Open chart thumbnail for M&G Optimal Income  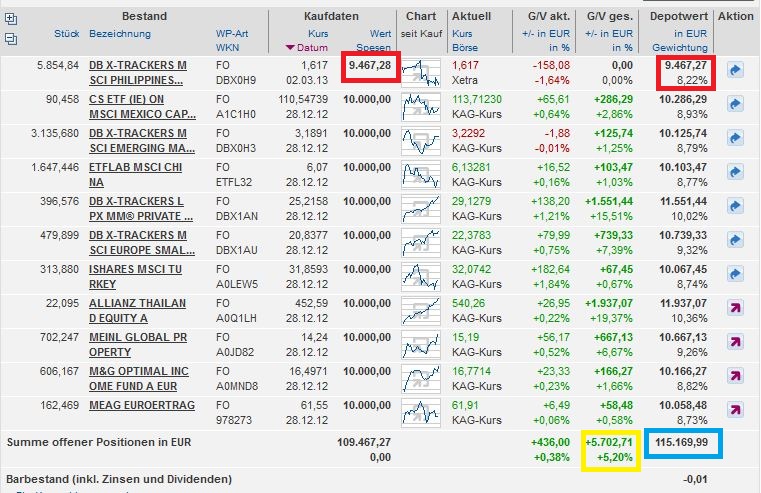(x=421, y=378)
